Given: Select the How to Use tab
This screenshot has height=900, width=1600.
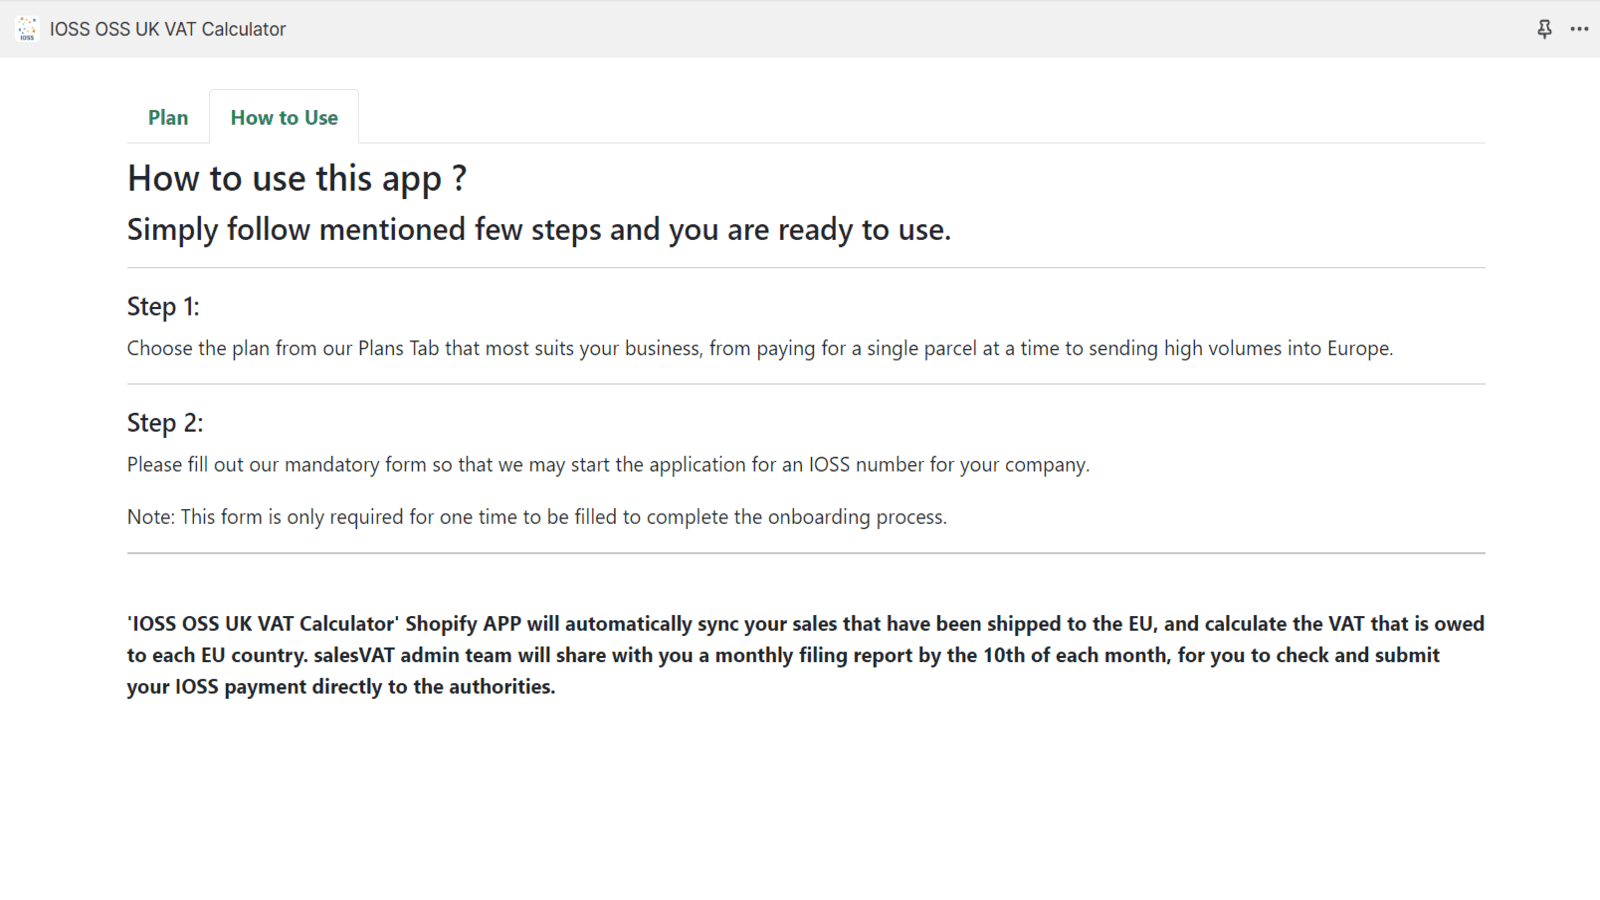Looking at the screenshot, I should [284, 118].
